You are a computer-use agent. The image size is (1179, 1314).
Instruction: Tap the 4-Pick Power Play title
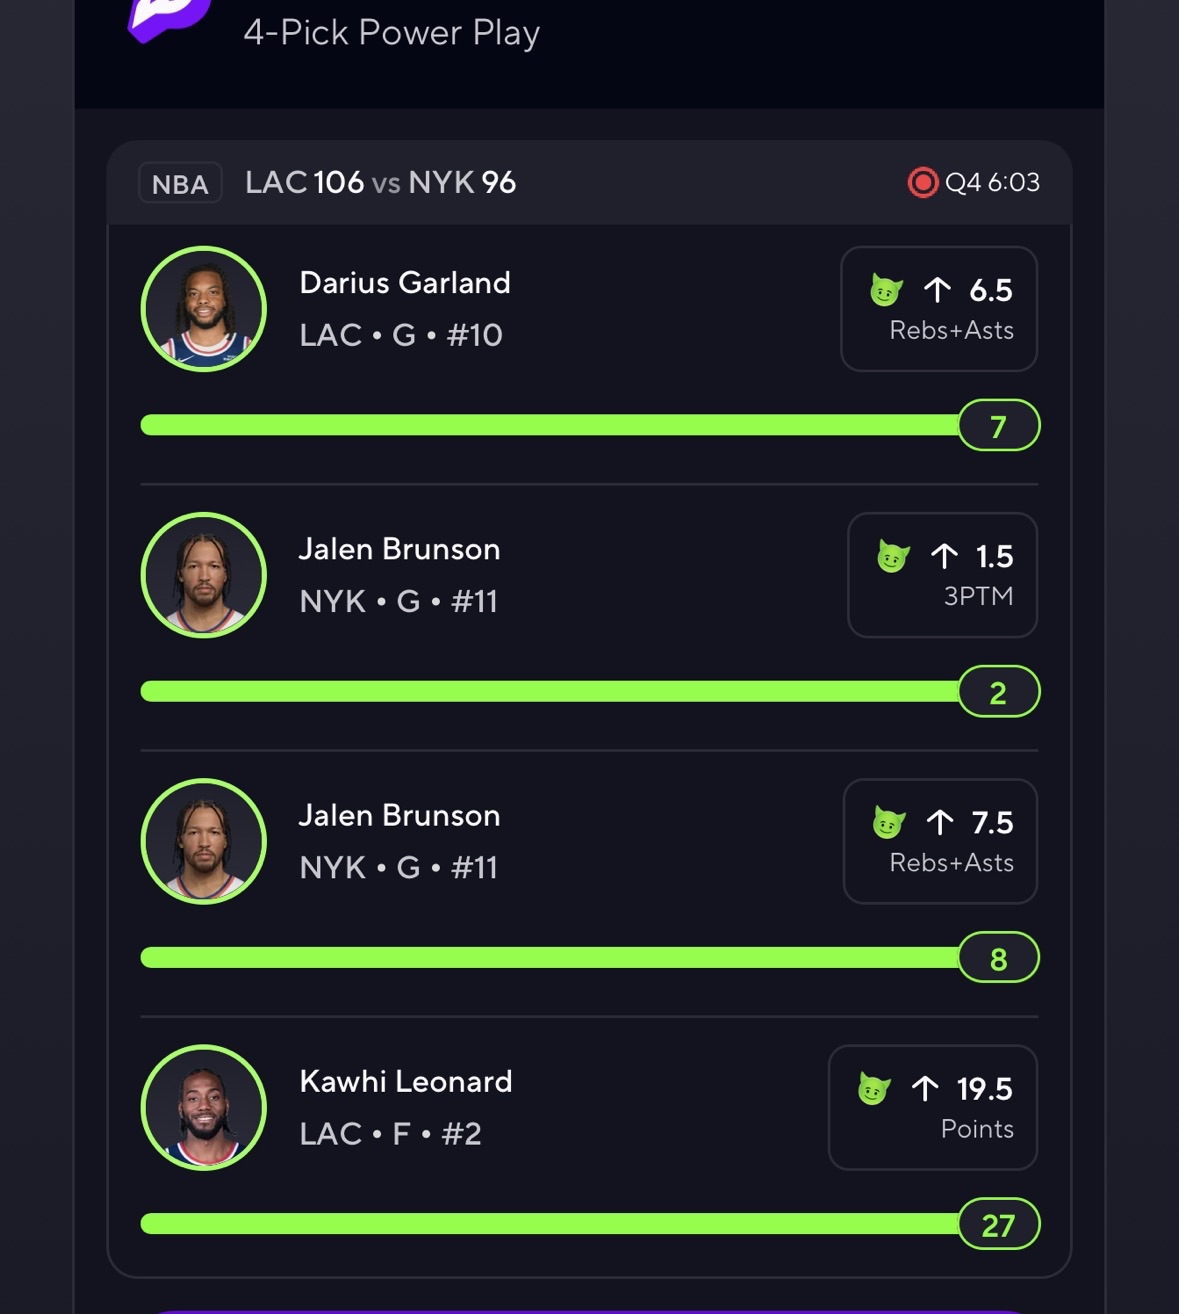coord(391,33)
